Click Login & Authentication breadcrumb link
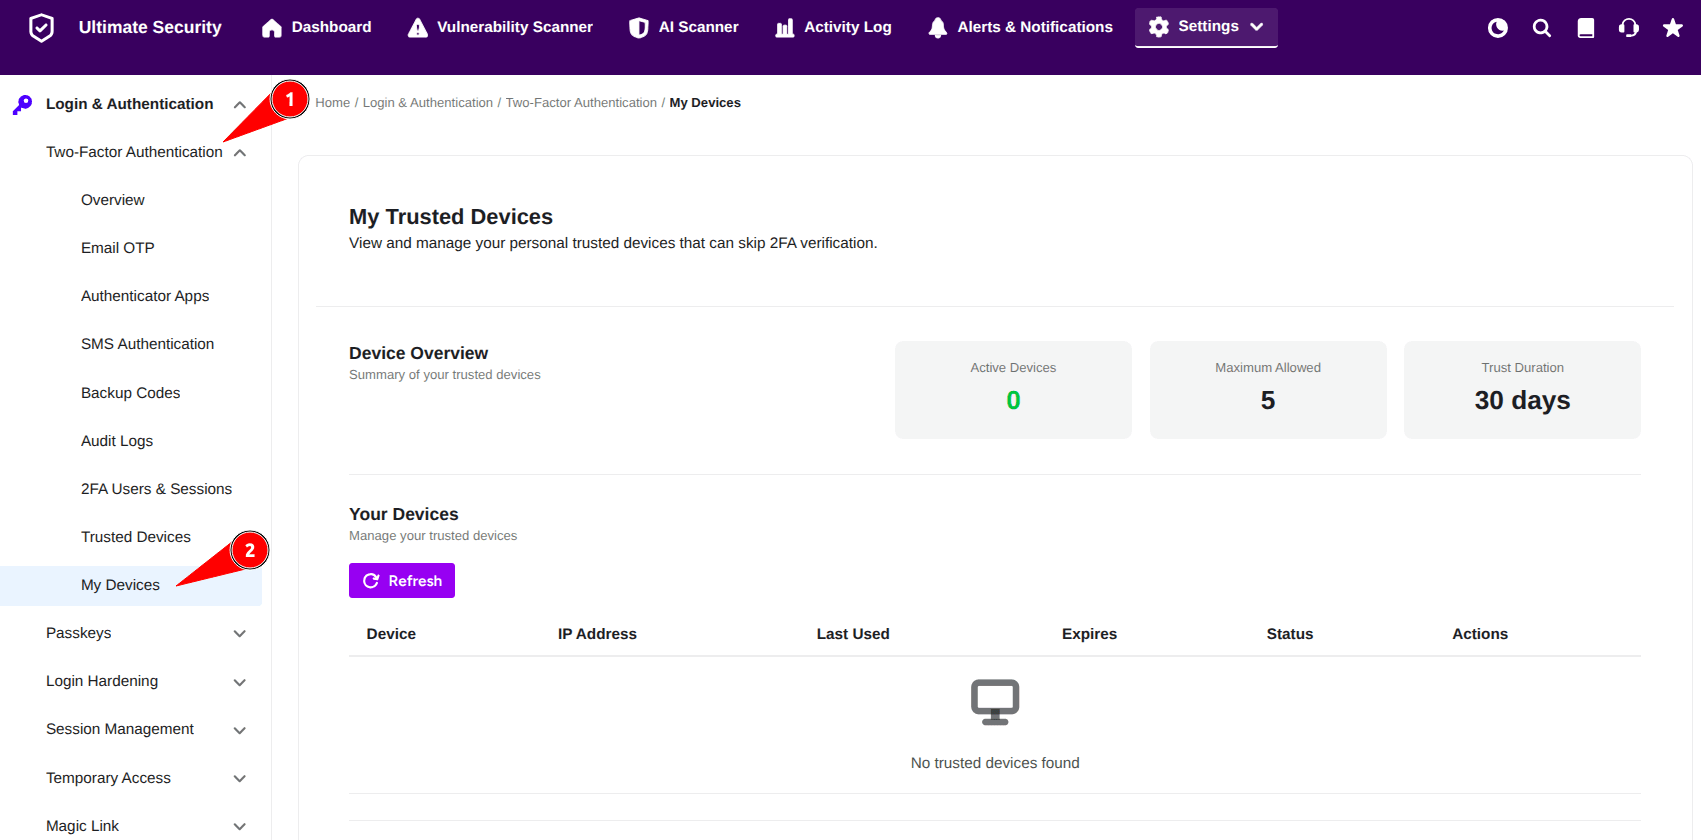The image size is (1701, 840). pos(428,103)
